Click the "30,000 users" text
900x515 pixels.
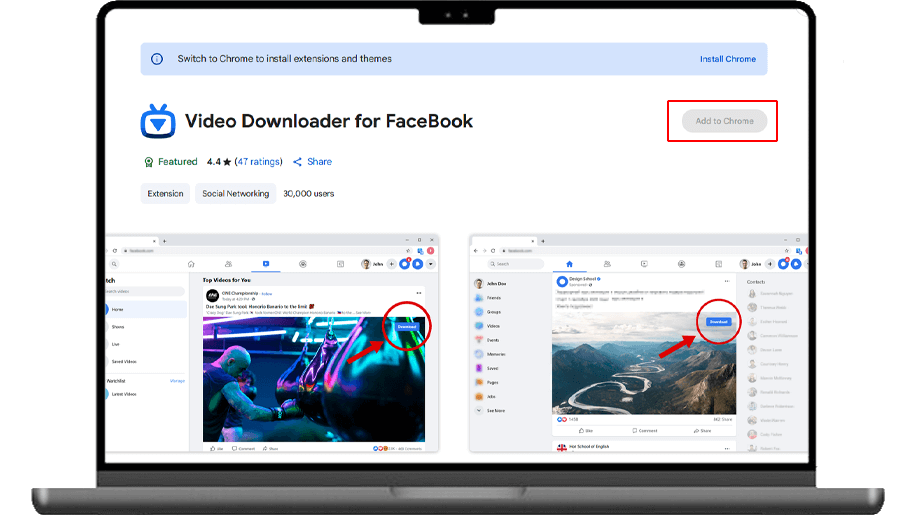point(308,193)
